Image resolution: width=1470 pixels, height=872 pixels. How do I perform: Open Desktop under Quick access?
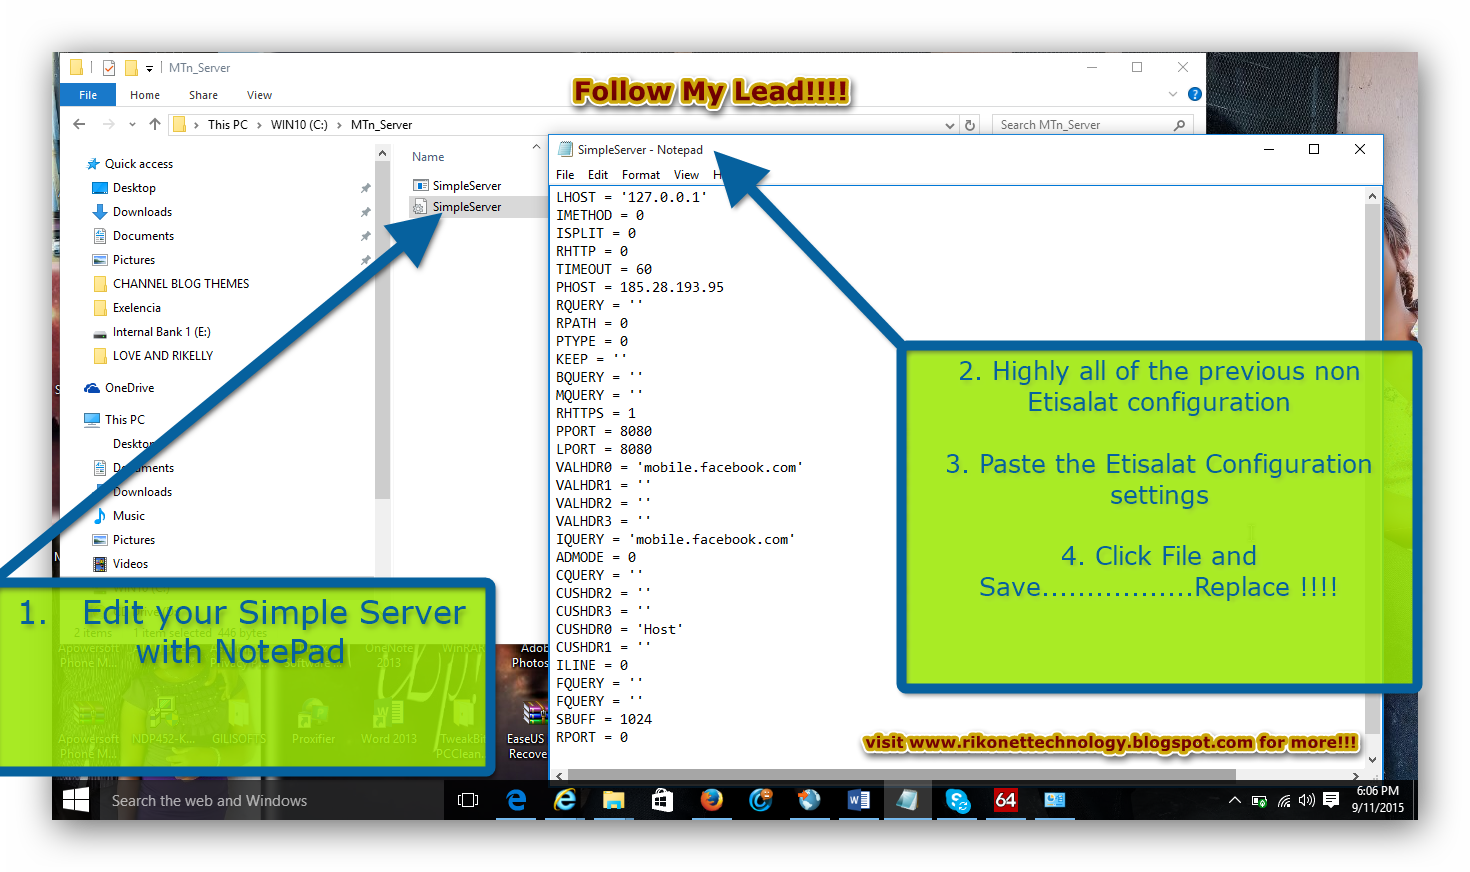pyautogui.click(x=134, y=188)
